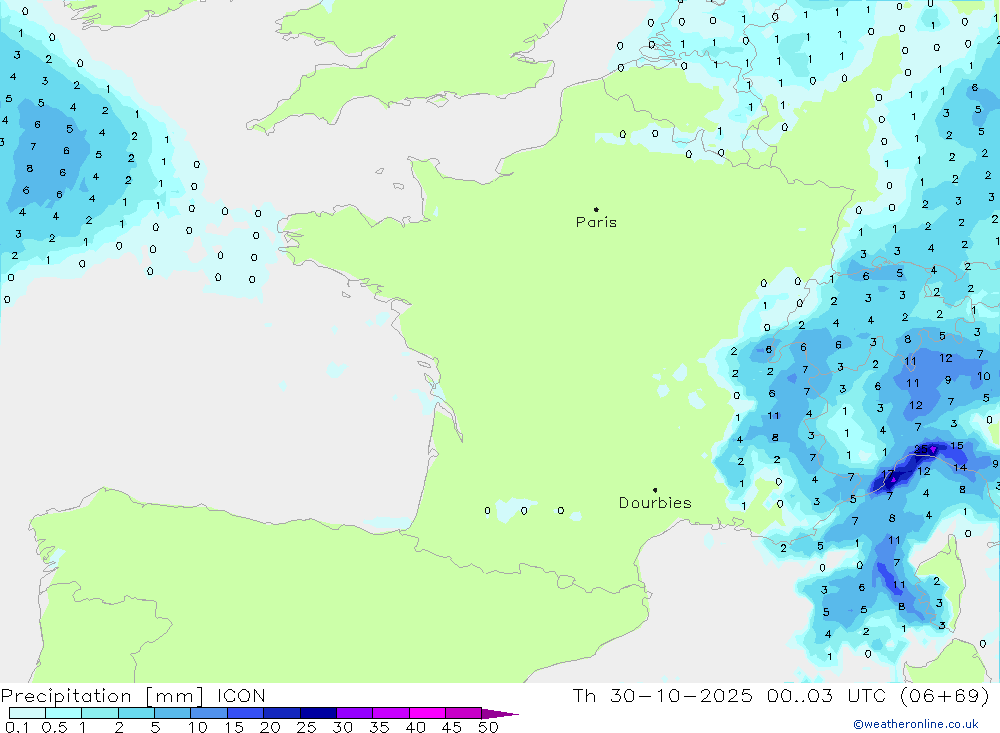Click the map value 17 in the dark blue cell
The width and height of the screenshot is (1000, 733).
888,475
